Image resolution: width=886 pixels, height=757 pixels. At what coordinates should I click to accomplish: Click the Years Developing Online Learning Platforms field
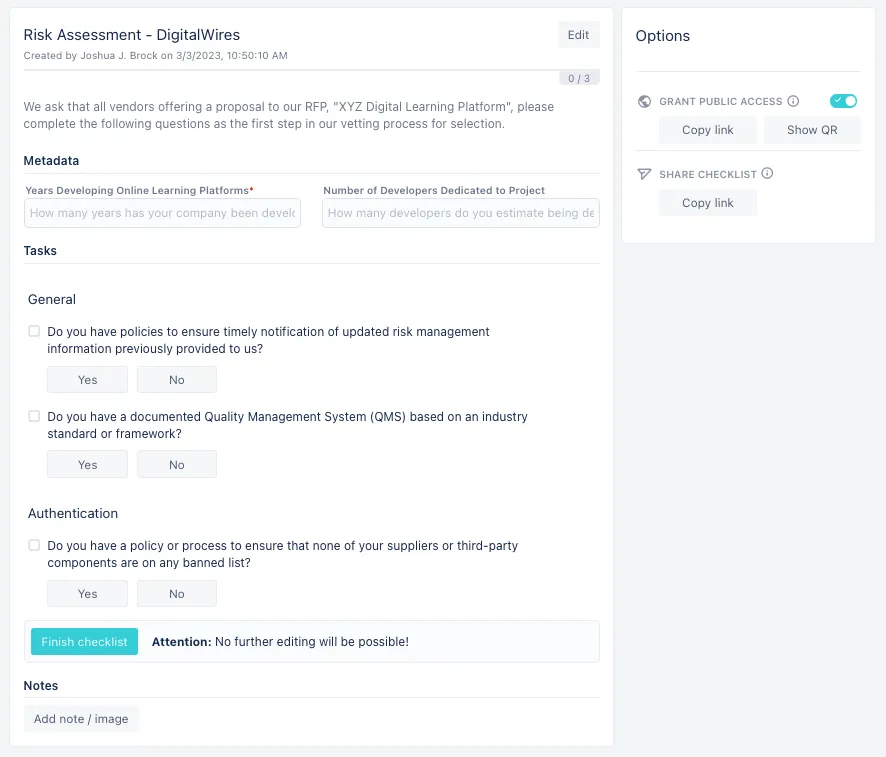tap(162, 213)
